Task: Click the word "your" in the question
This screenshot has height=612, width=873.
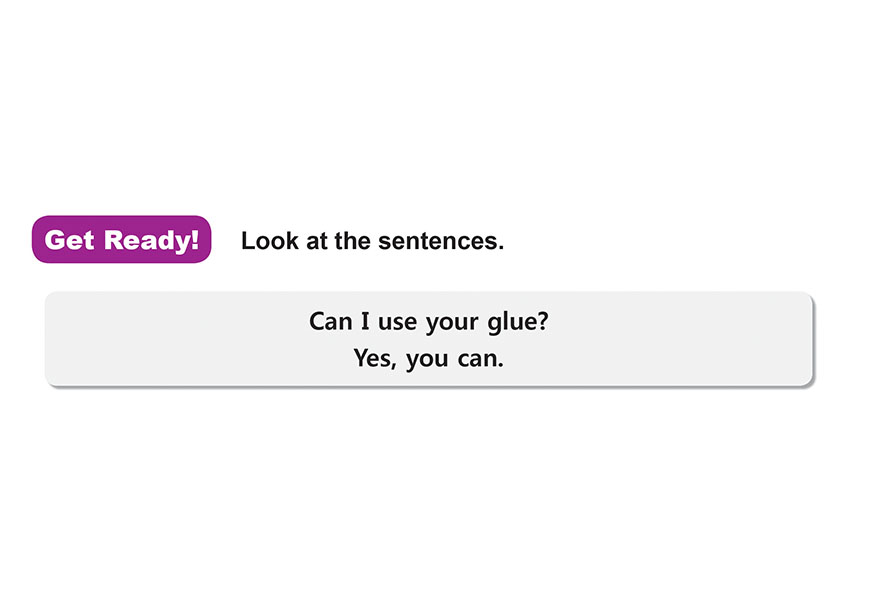Action: pos(451,323)
